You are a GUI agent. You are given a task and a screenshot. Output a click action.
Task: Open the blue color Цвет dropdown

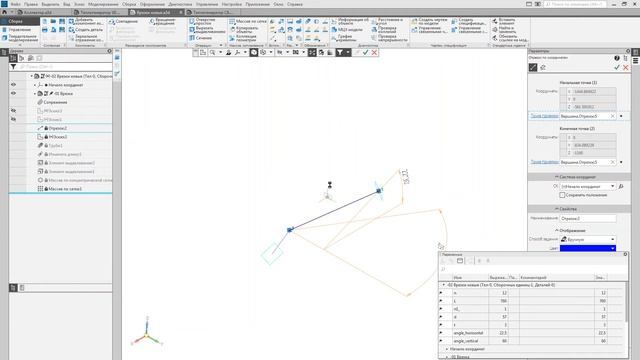pyautogui.click(x=587, y=248)
